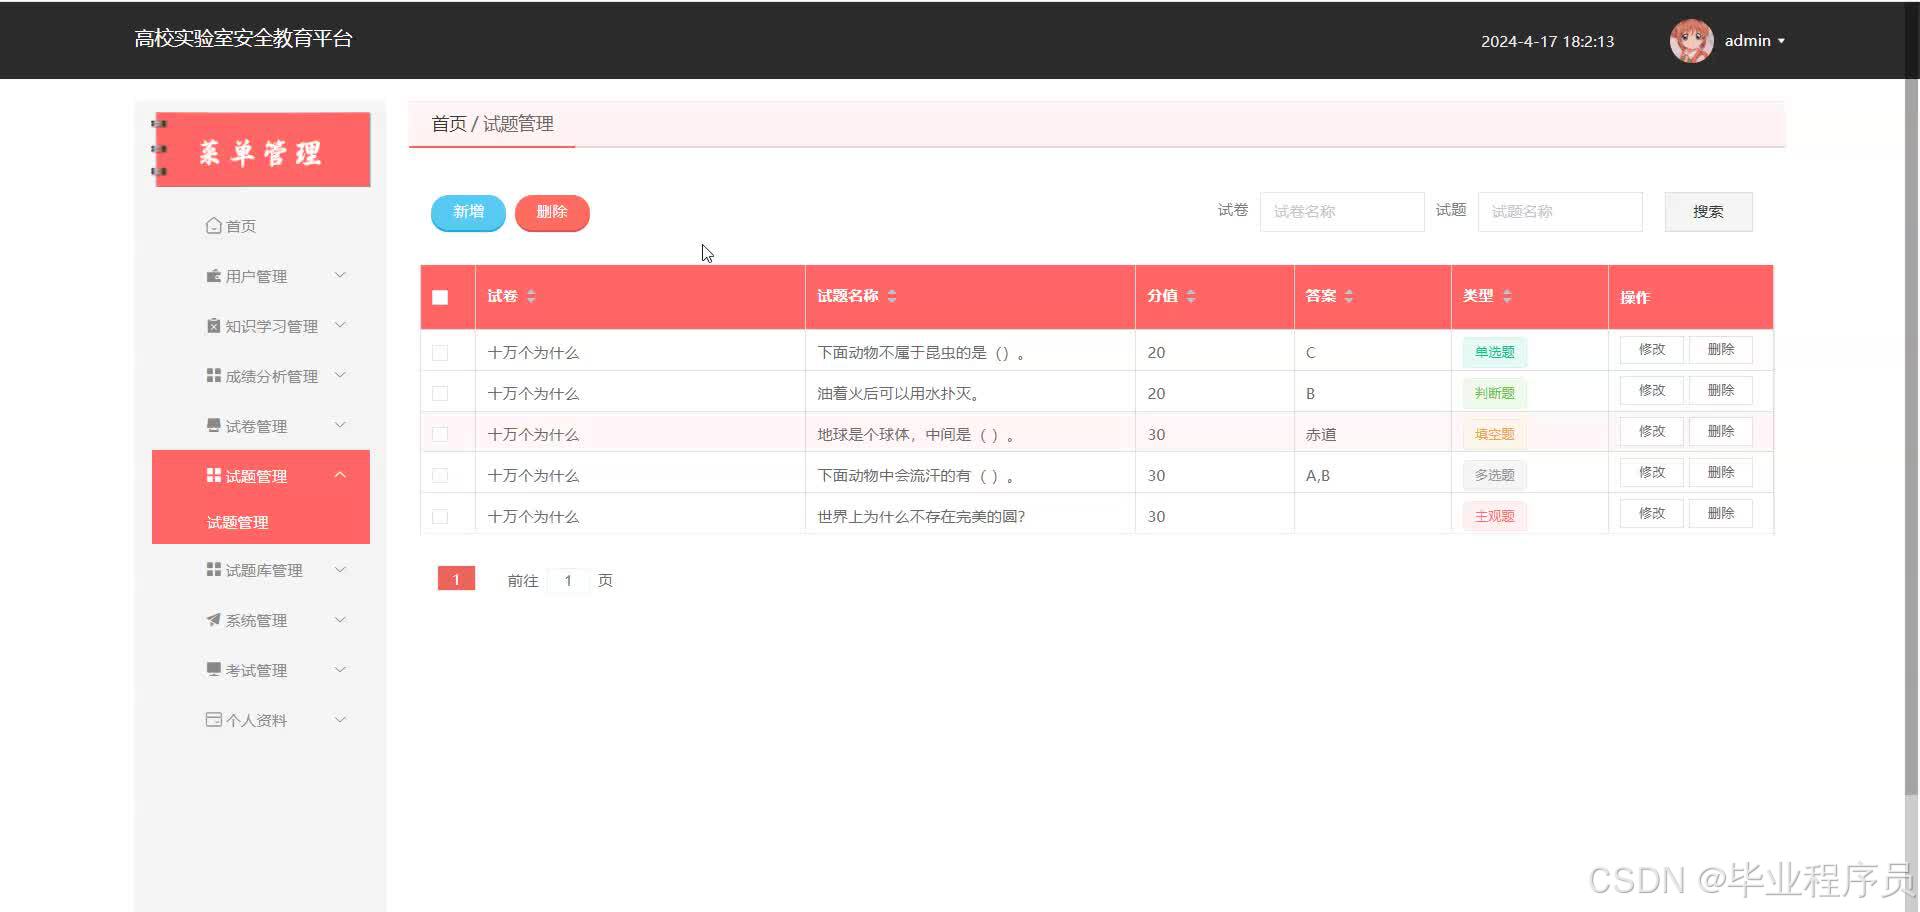This screenshot has width=1920, height=912.
Task: Click the 个人资料 card icon
Action: click(213, 720)
